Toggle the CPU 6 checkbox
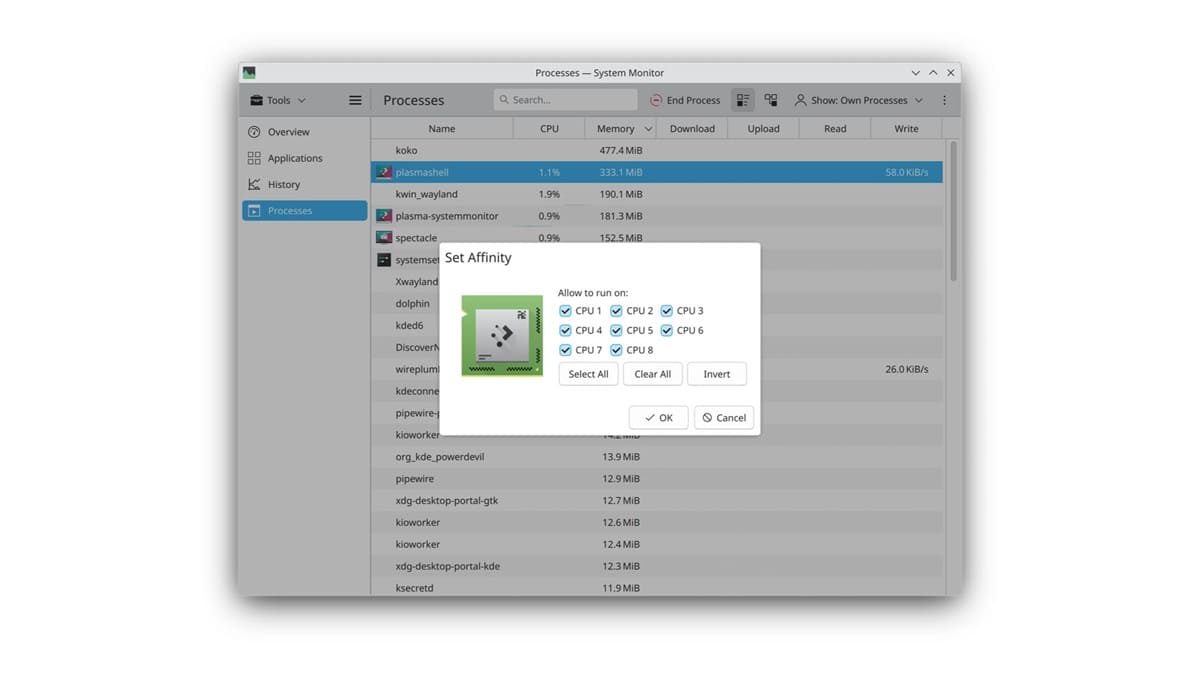 point(682,330)
